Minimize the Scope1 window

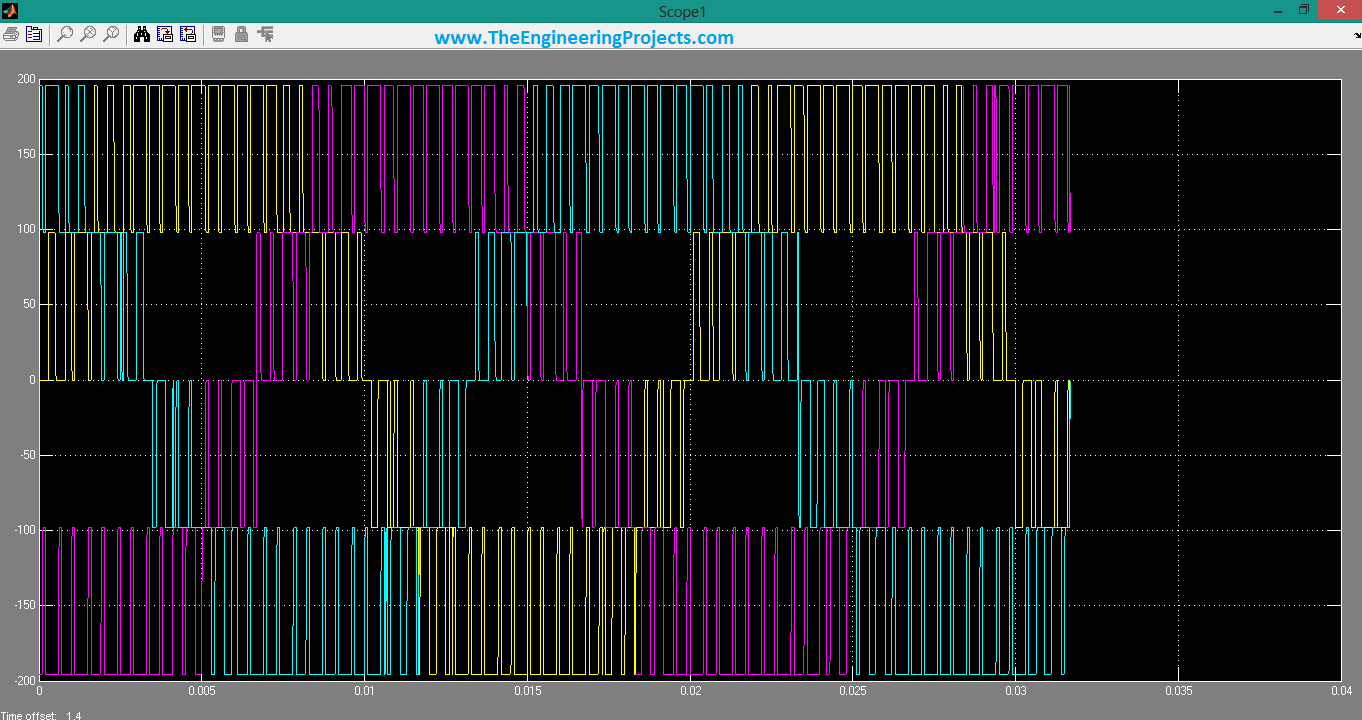[x=1277, y=10]
